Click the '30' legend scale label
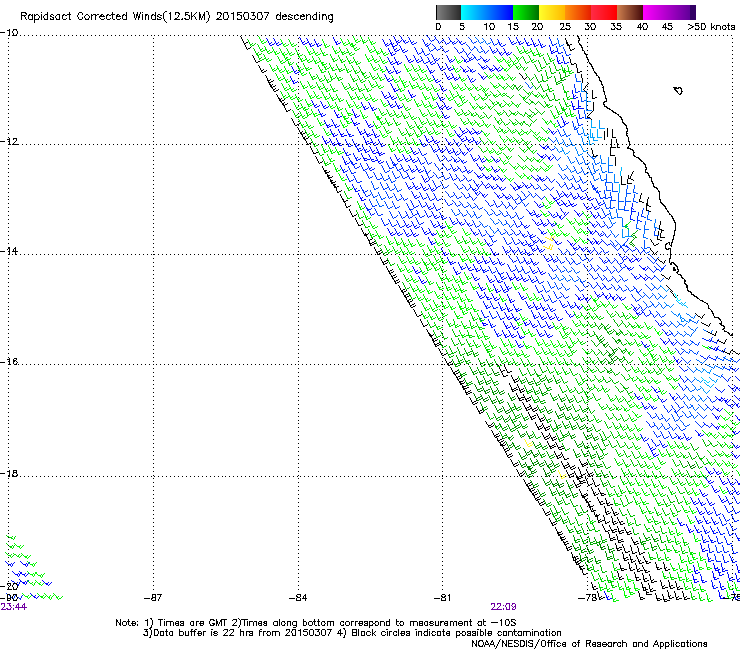Viewport: 740px width, 650px height. click(590, 26)
